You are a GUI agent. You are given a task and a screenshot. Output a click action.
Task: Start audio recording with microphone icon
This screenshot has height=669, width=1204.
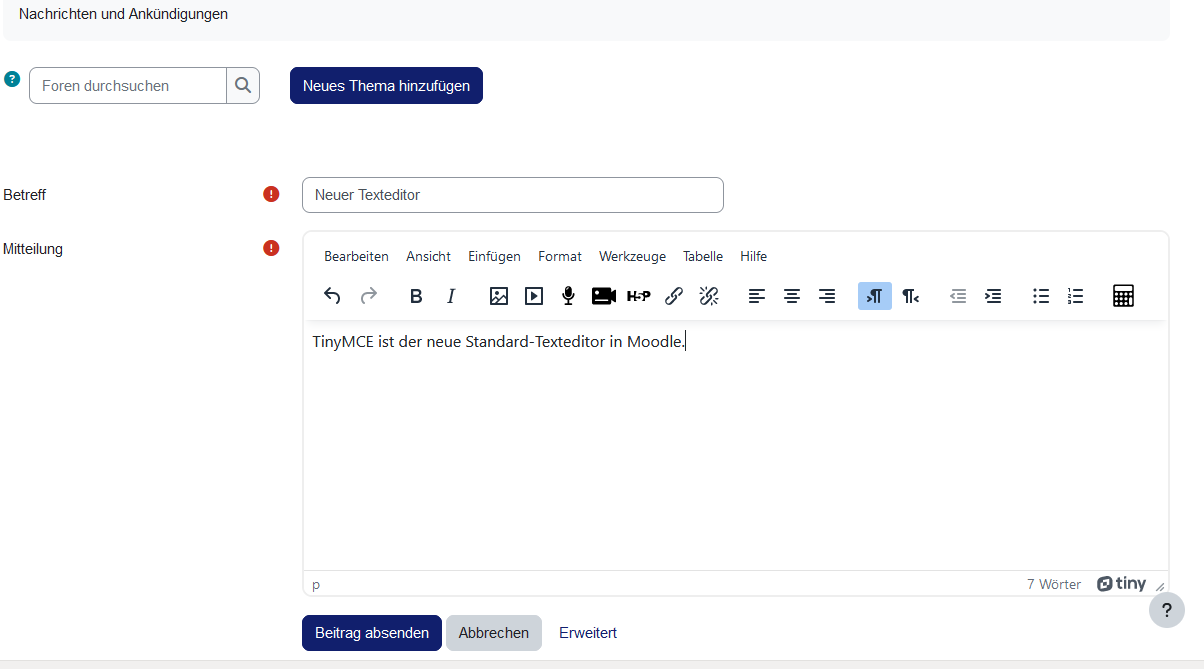568,296
